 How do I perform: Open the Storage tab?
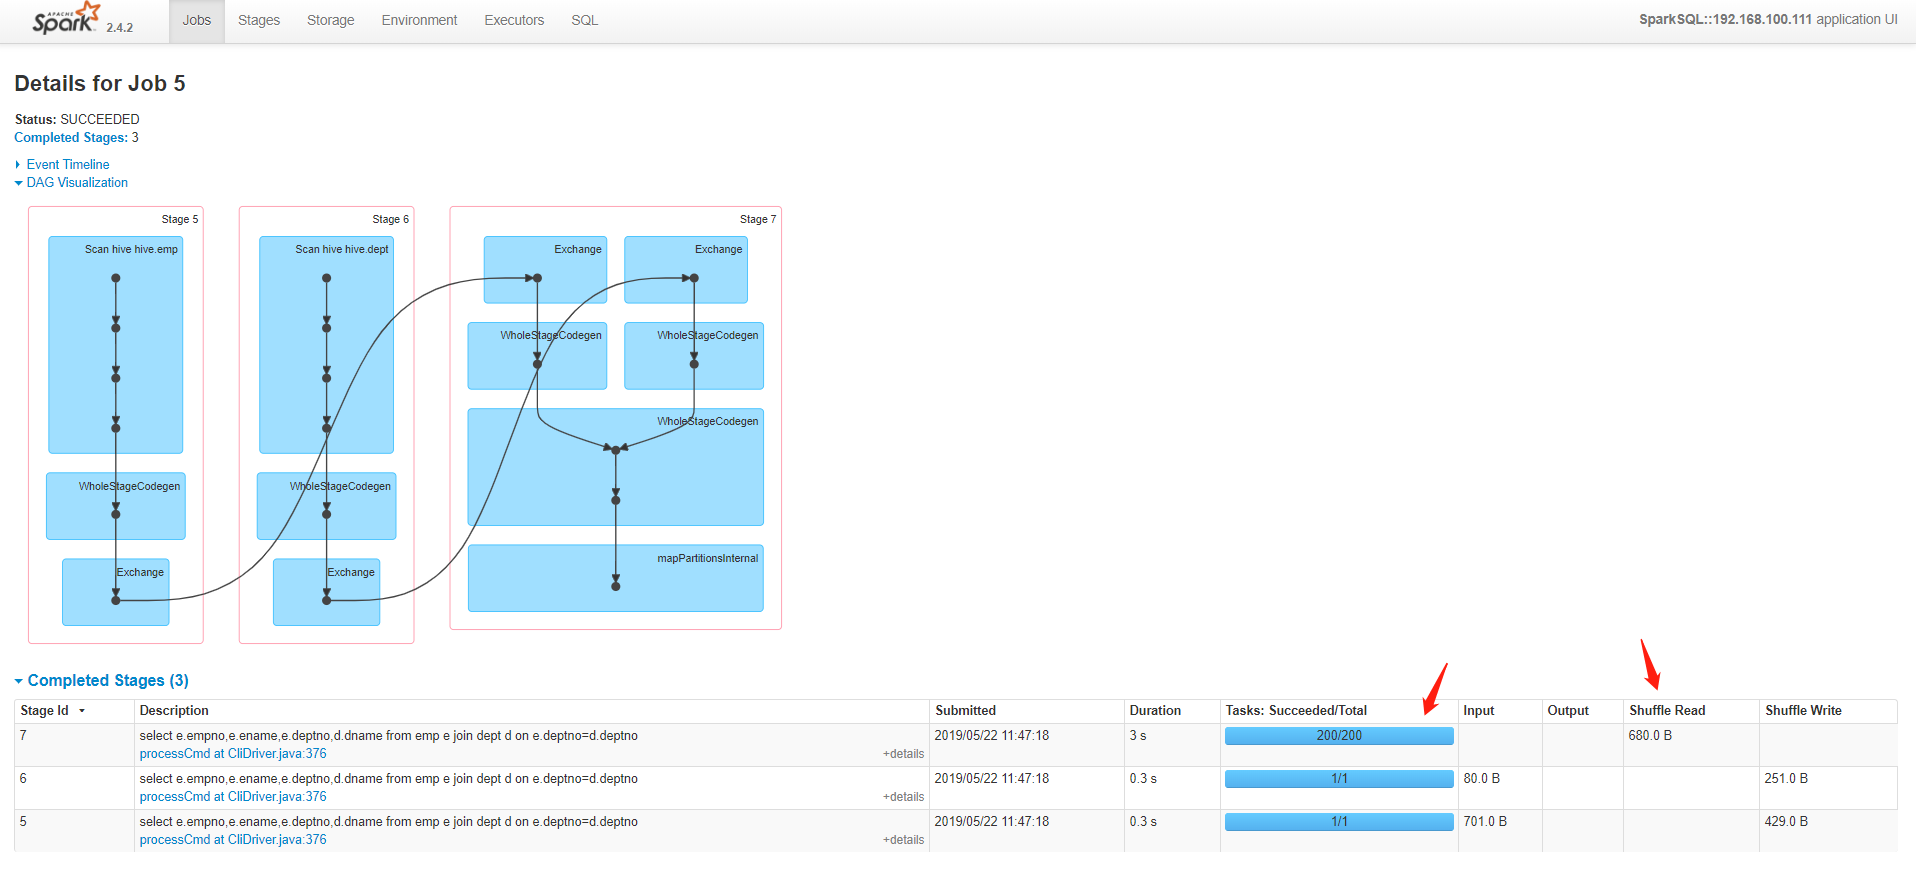(x=331, y=20)
